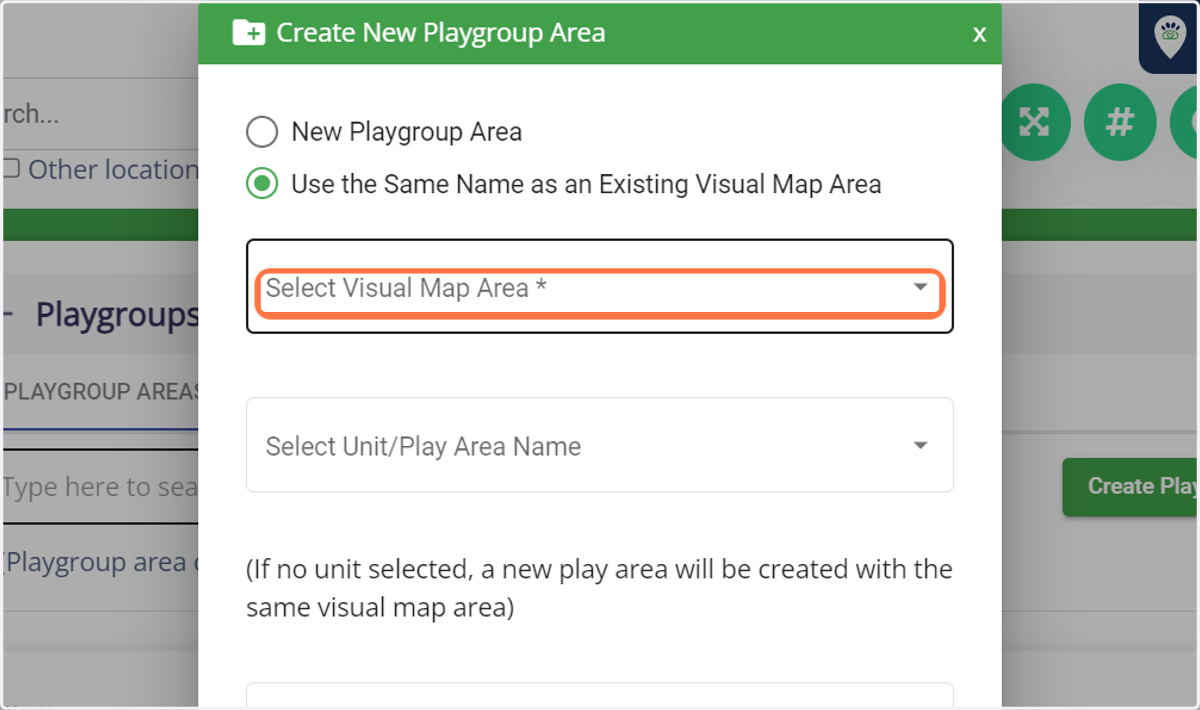Select Use the Same Name as Existing radio
The image size is (1200, 710).
pos(262,184)
